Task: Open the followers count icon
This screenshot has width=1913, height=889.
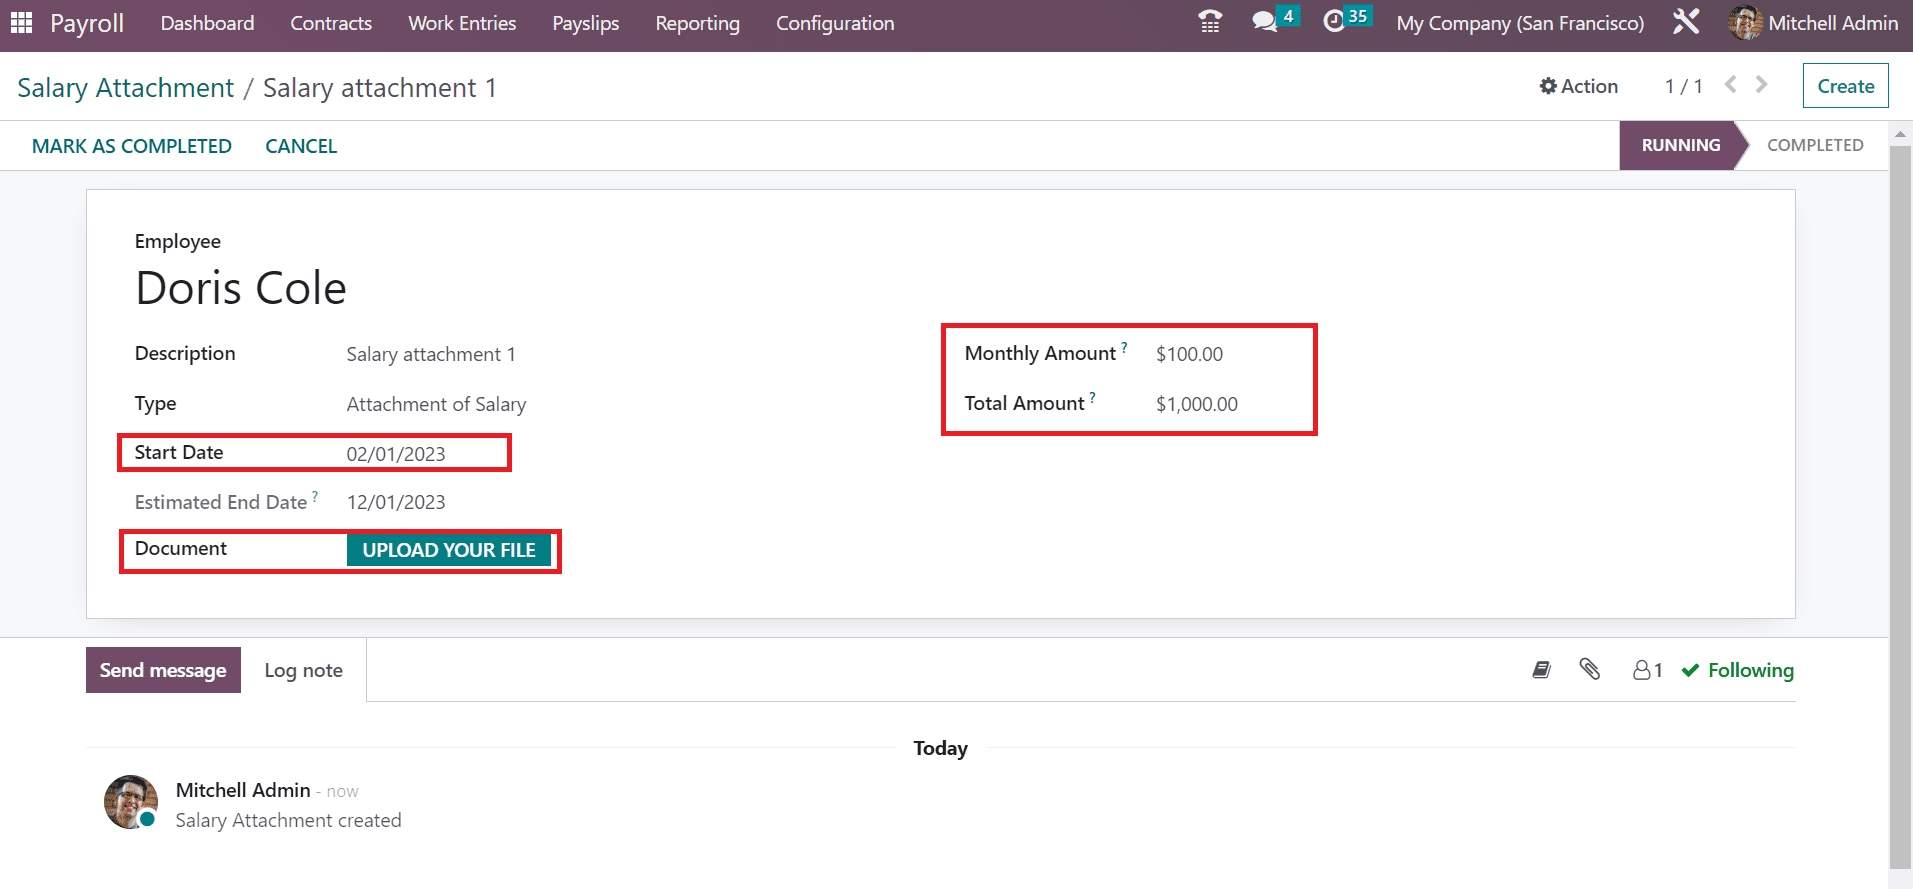Action: click(1647, 670)
